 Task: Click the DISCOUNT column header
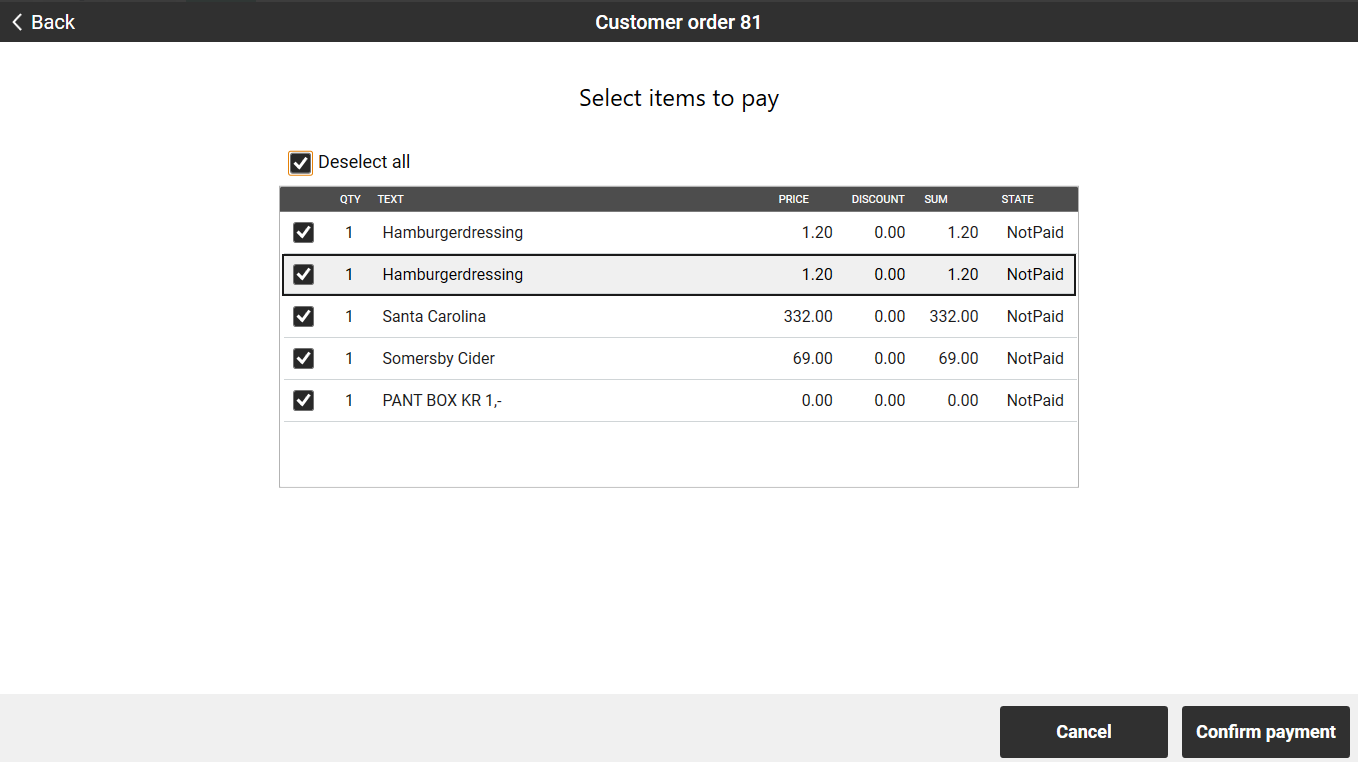click(x=877, y=199)
